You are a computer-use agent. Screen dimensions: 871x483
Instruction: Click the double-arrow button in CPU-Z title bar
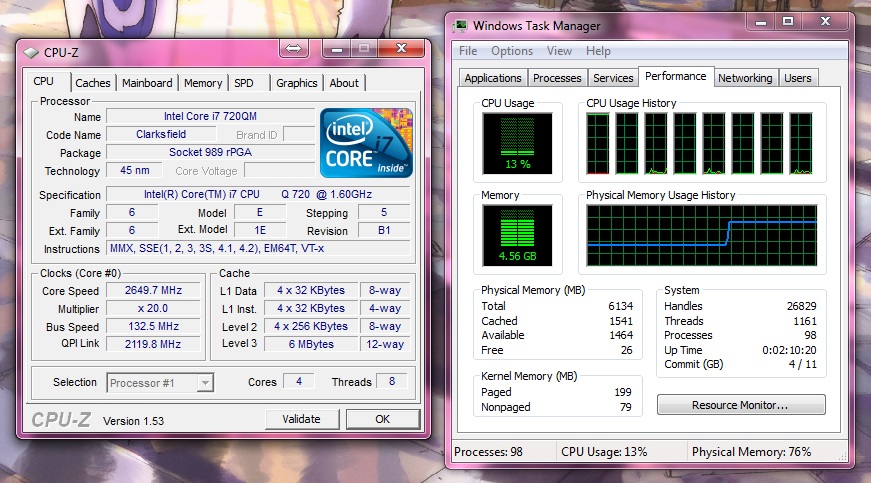click(293, 49)
